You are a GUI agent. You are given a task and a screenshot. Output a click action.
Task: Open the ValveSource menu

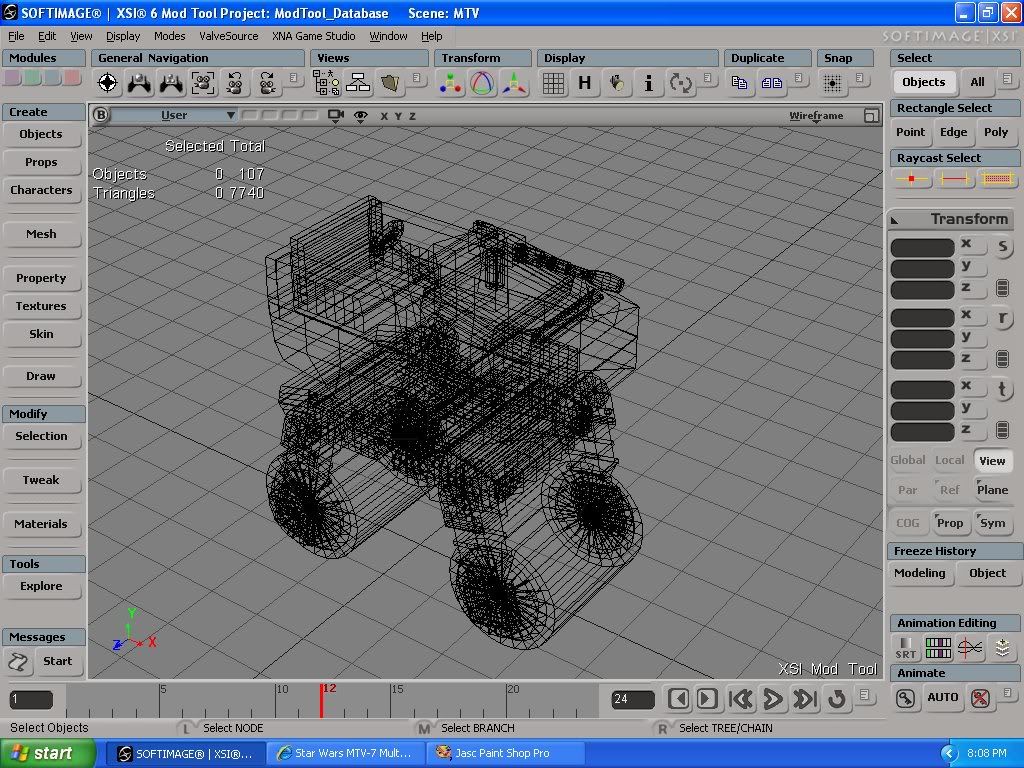point(229,36)
